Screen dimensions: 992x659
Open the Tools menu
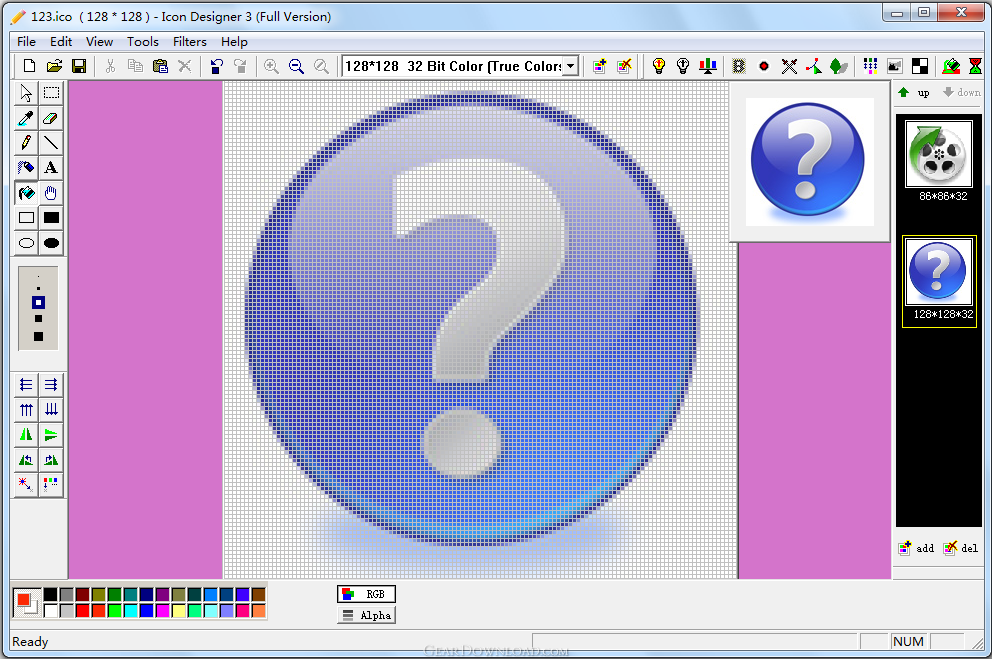143,42
